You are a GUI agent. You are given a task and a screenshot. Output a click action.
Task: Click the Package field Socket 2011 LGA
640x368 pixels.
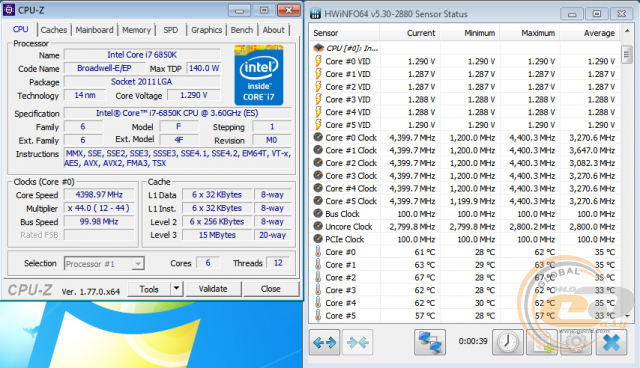[142, 82]
